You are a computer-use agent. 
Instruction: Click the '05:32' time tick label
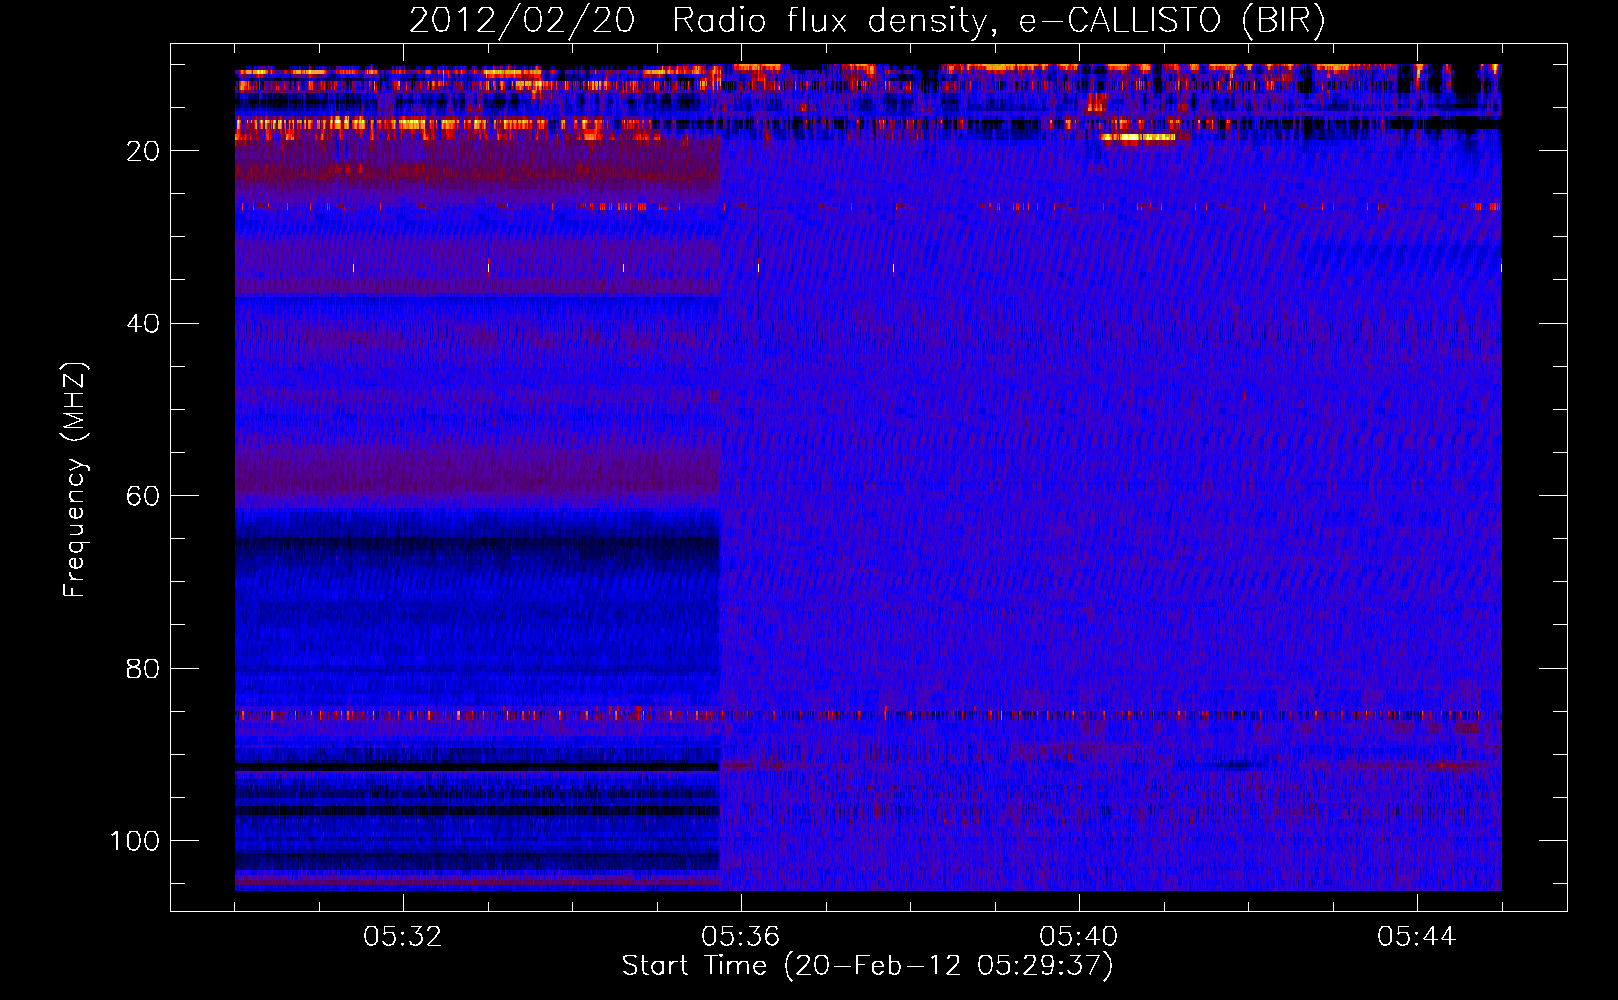tap(403, 937)
